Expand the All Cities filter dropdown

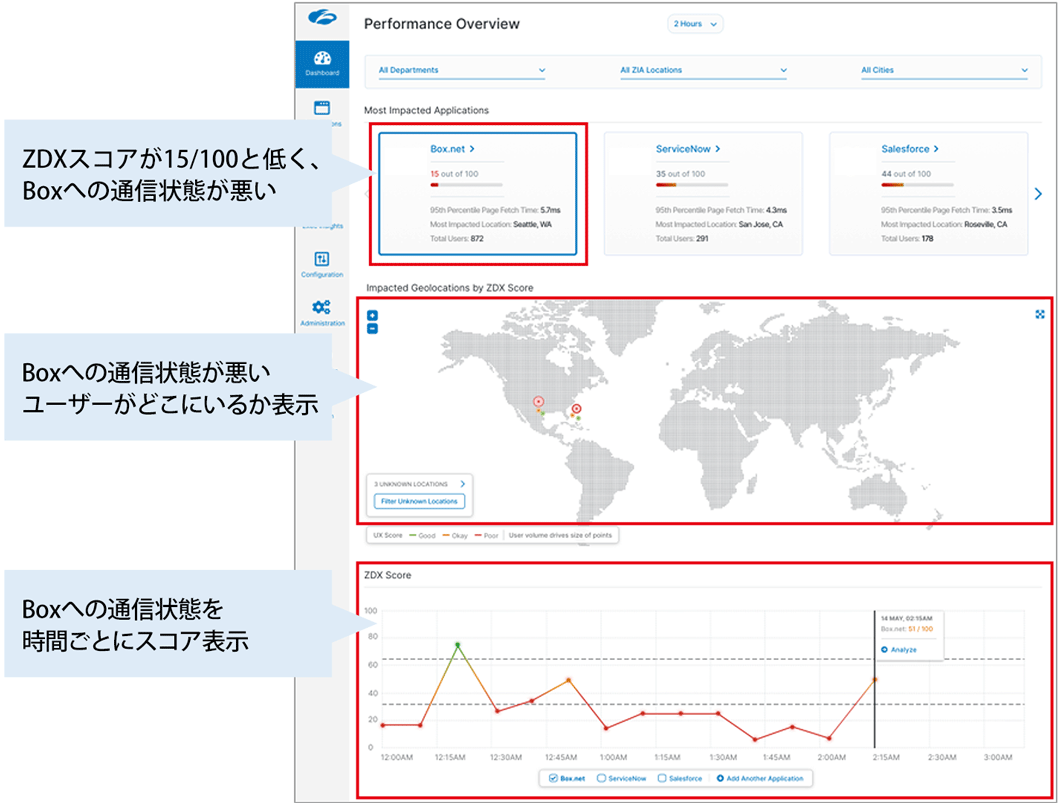[x=944, y=70]
